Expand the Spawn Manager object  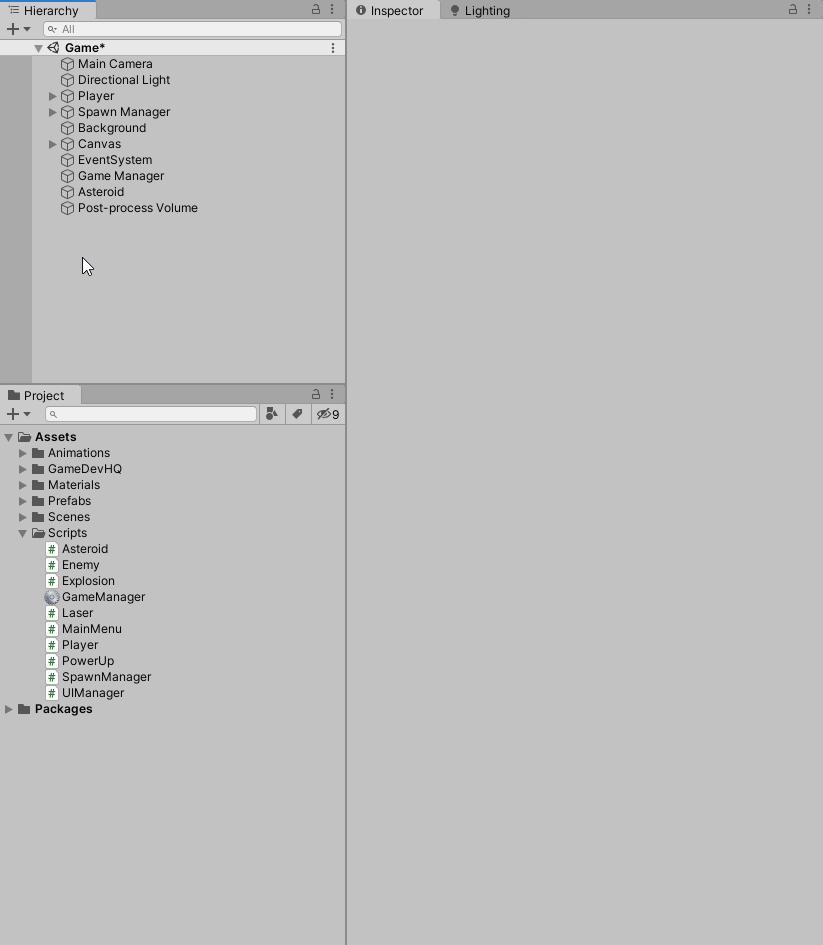pos(52,112)
